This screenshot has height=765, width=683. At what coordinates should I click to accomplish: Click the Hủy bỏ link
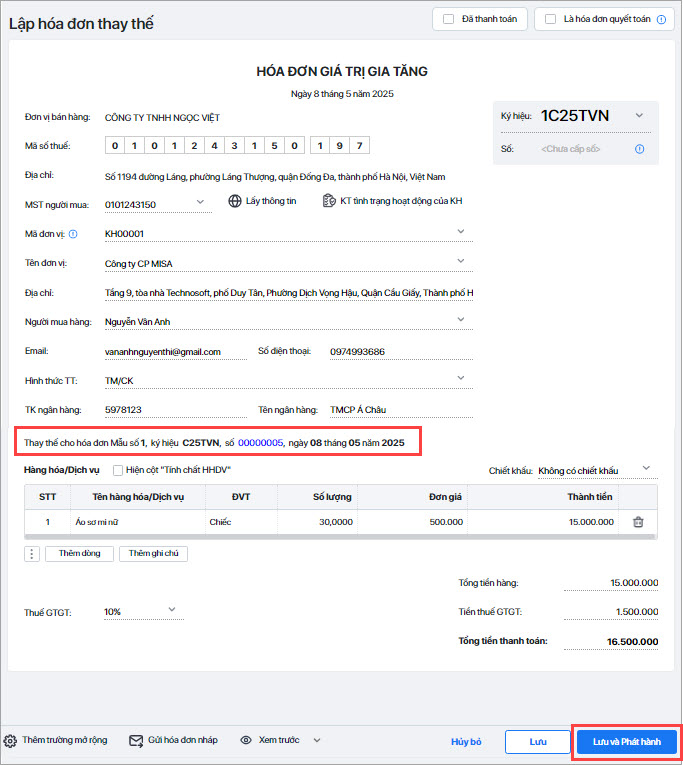click(x=466, y=742)
